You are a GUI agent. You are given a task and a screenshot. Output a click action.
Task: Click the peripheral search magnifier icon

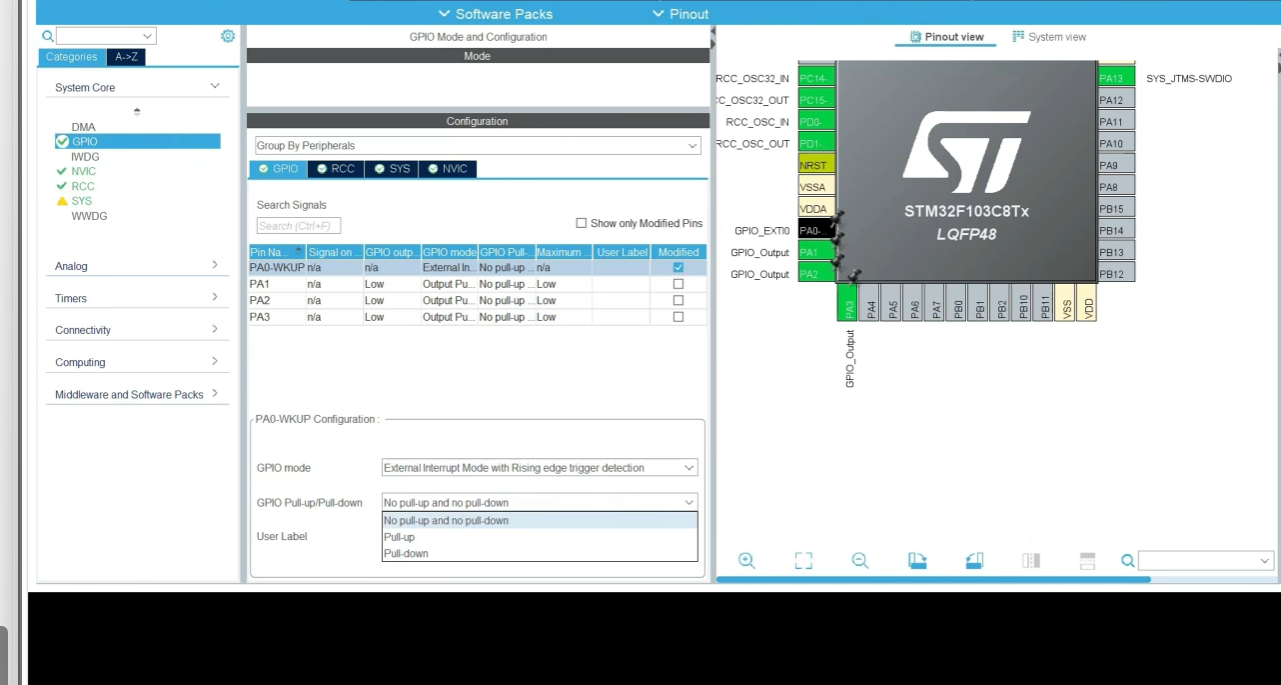pyautogui.click(x=47, y=36)
